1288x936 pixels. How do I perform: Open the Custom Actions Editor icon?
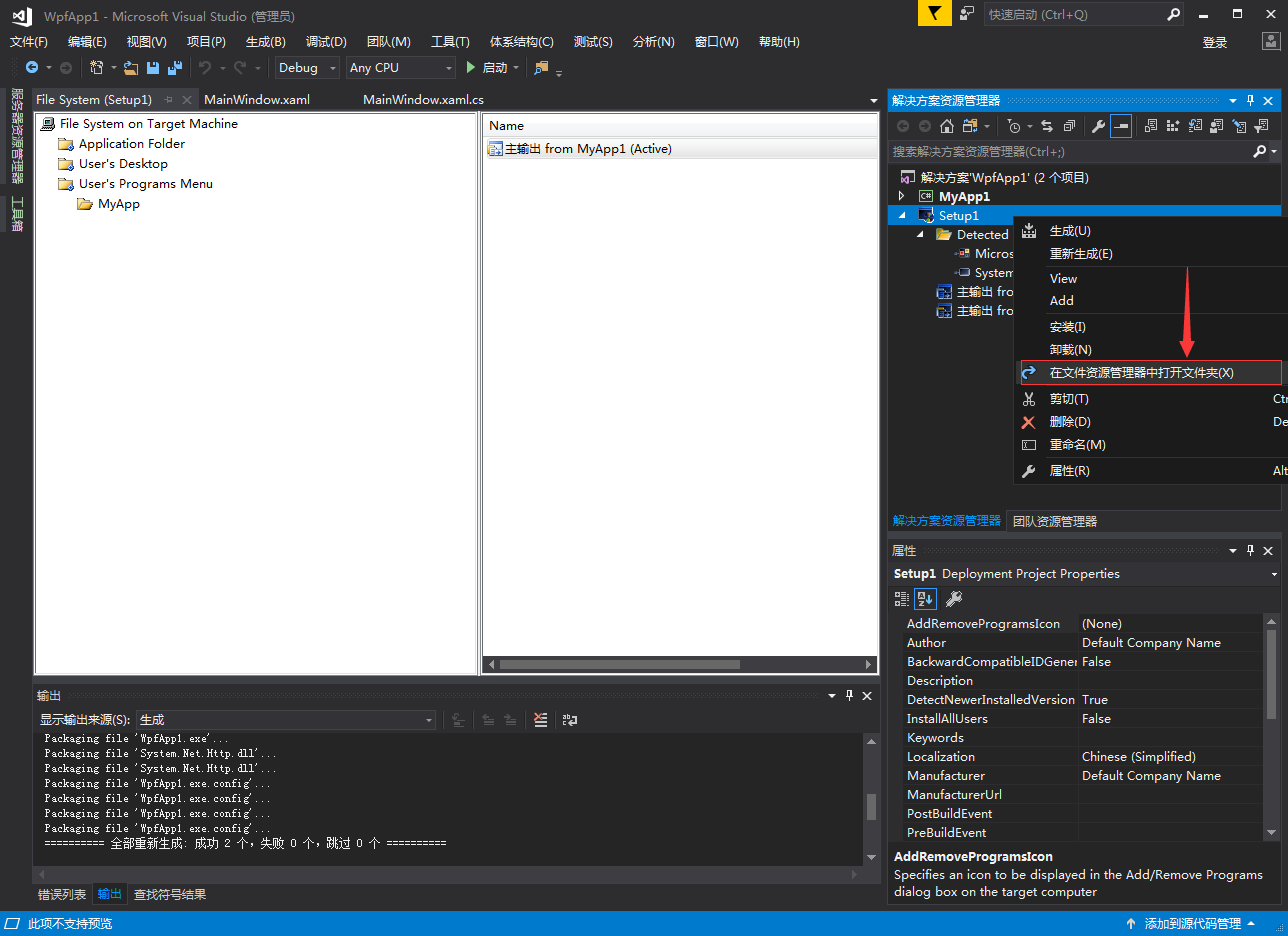[x=1239, y=126]
